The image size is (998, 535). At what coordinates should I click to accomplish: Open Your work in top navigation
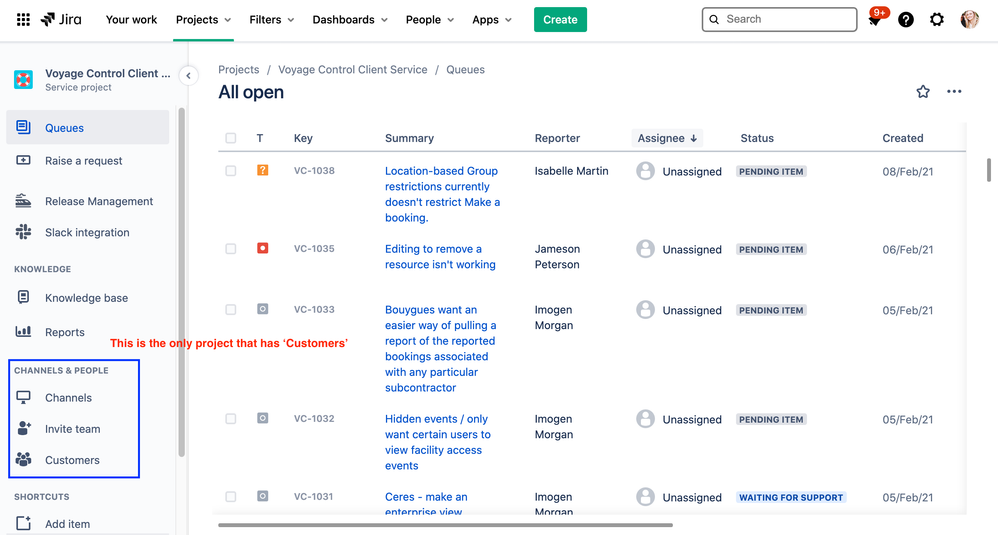point(131,20)
